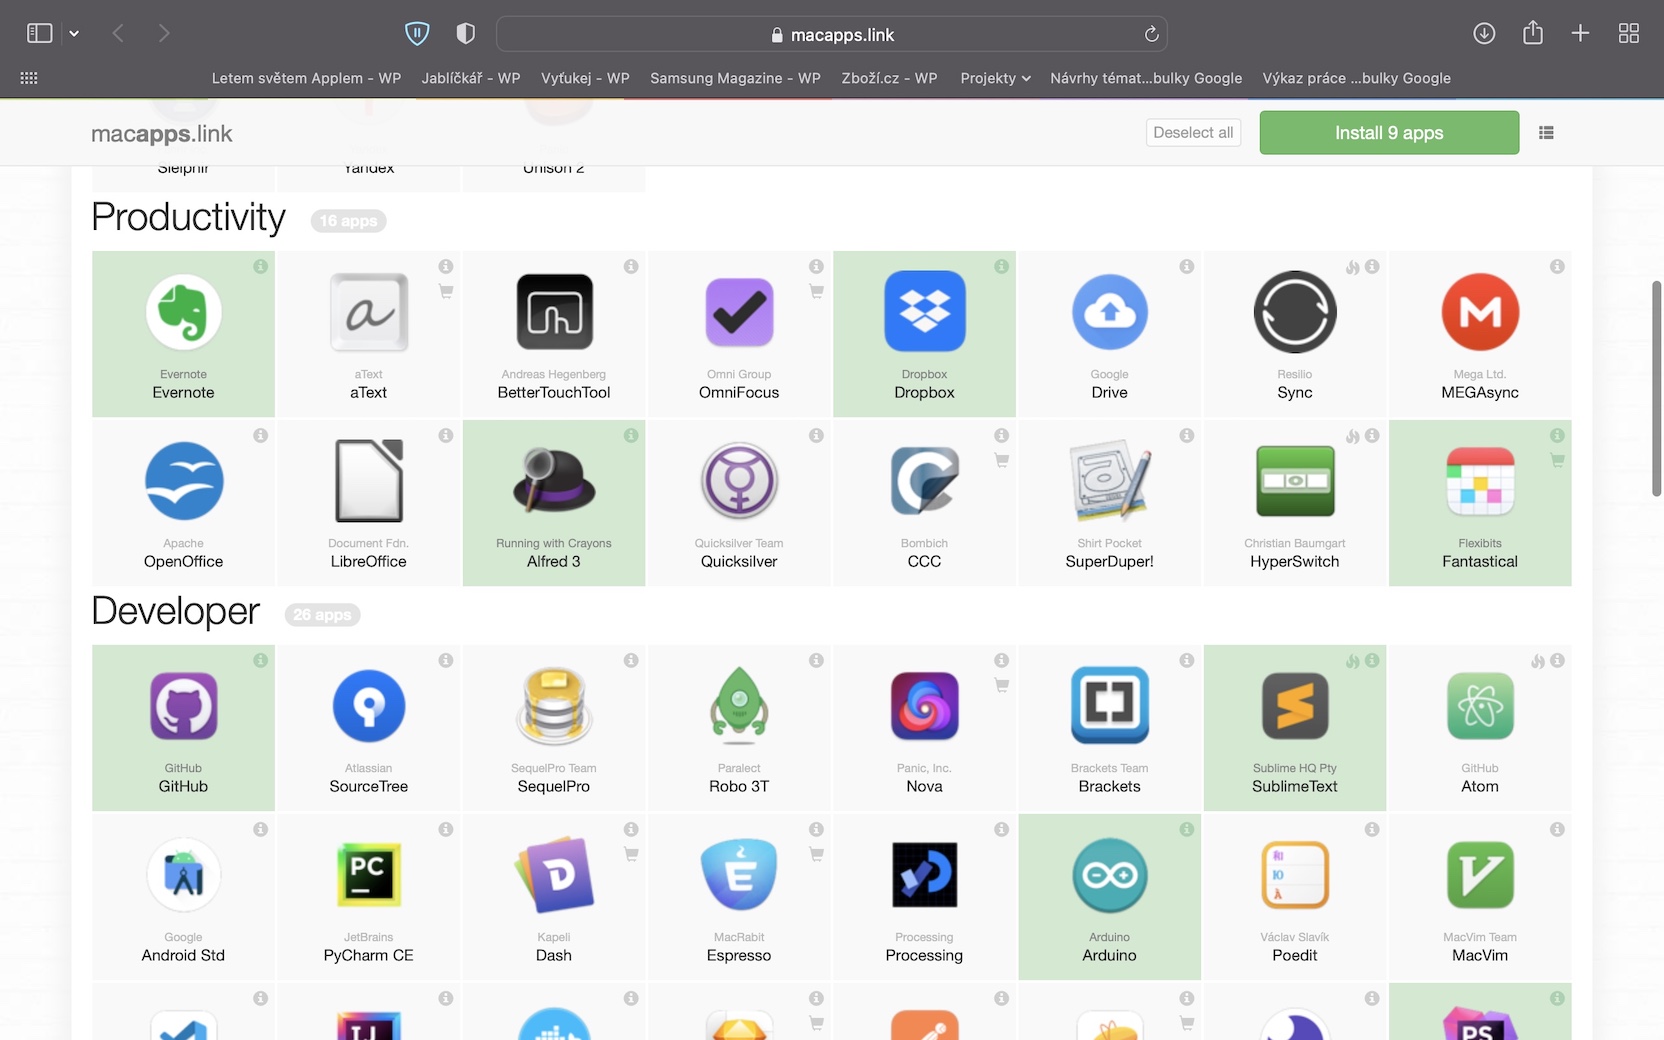Select the HyperSwitch app icon
The image size is (1664, 1040).
1295,481
